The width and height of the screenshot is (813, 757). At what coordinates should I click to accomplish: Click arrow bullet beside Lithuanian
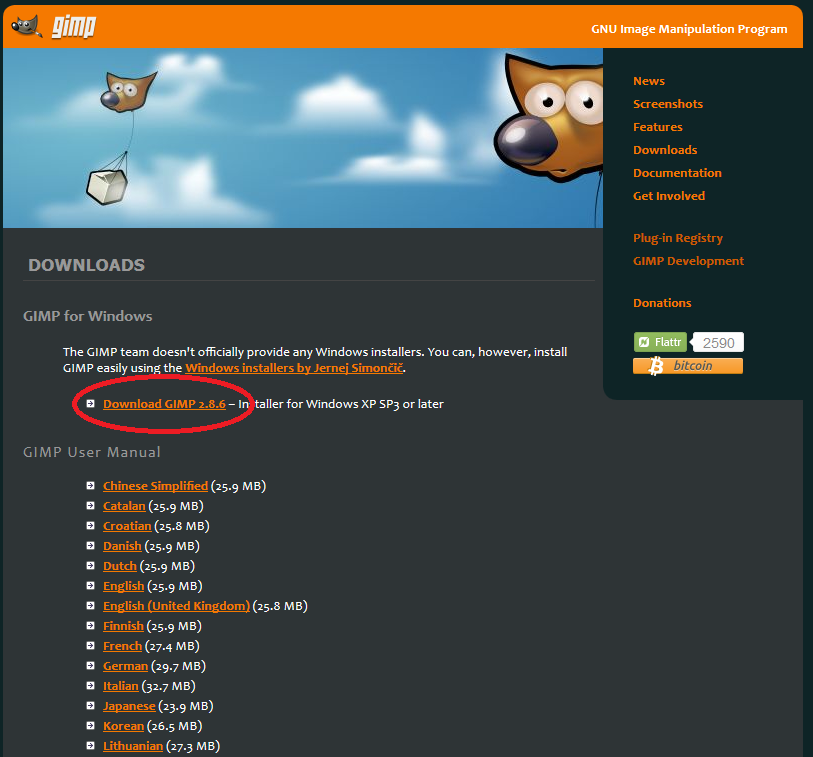[x=91, y=746]
